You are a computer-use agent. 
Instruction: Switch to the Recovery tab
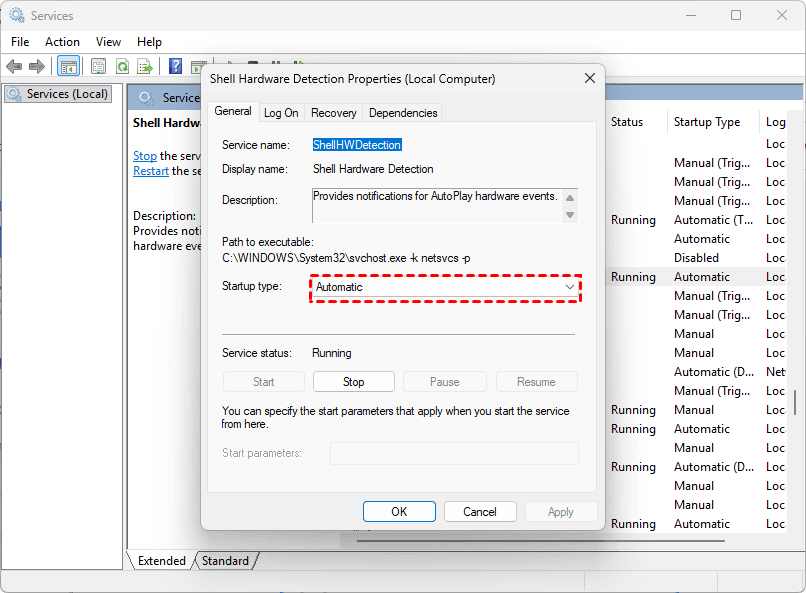click(333, 113)
